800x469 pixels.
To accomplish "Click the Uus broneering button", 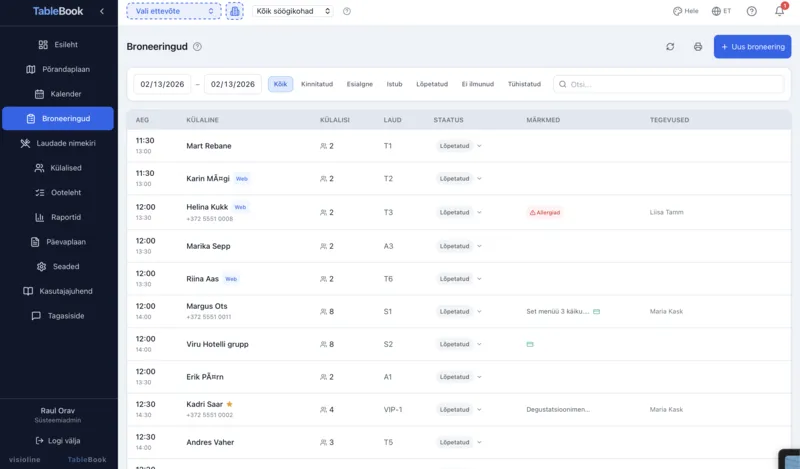I will click(x=752, y=47).
